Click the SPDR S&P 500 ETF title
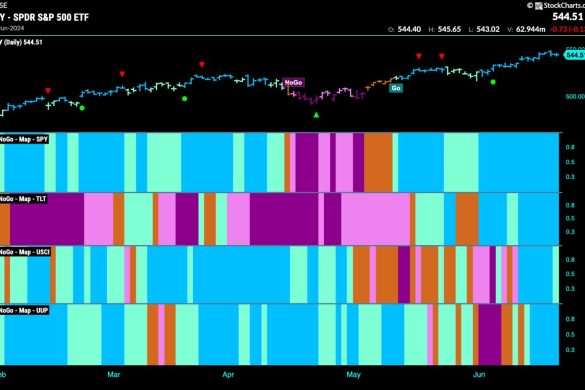Viewport: 585px width, 390px height. 51,18
